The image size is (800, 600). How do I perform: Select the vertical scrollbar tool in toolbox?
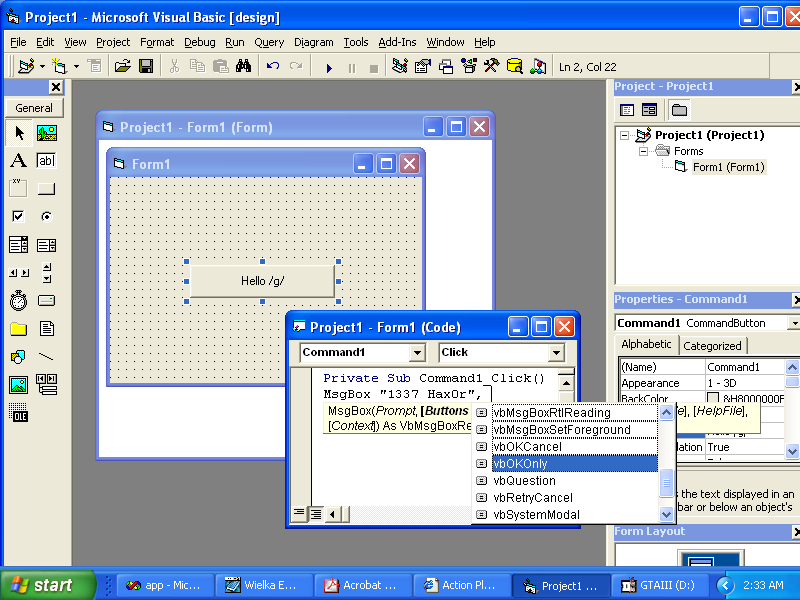click(46, 273)
